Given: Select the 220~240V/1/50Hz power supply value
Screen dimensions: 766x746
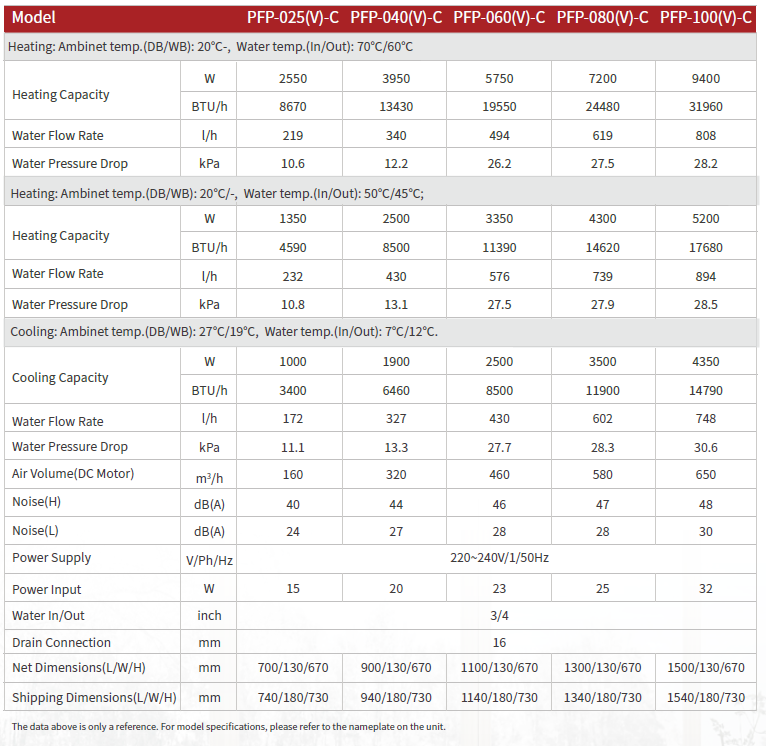Looking at the screenshot, I should 499,558.
